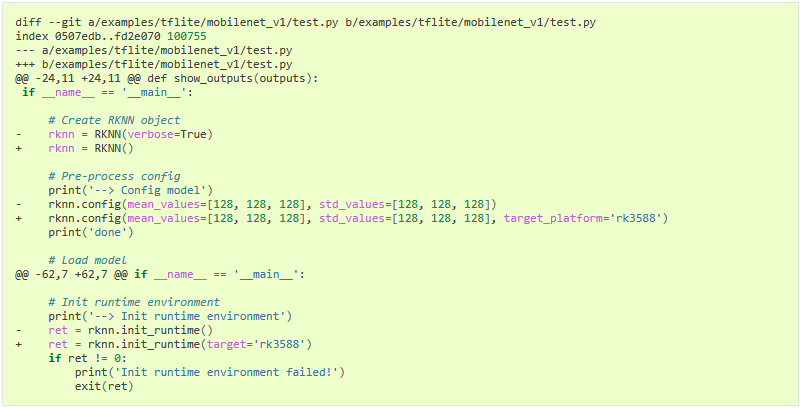Click the second hunk header @@ -62,7 +62,7 @@

[x=160, y=274]
